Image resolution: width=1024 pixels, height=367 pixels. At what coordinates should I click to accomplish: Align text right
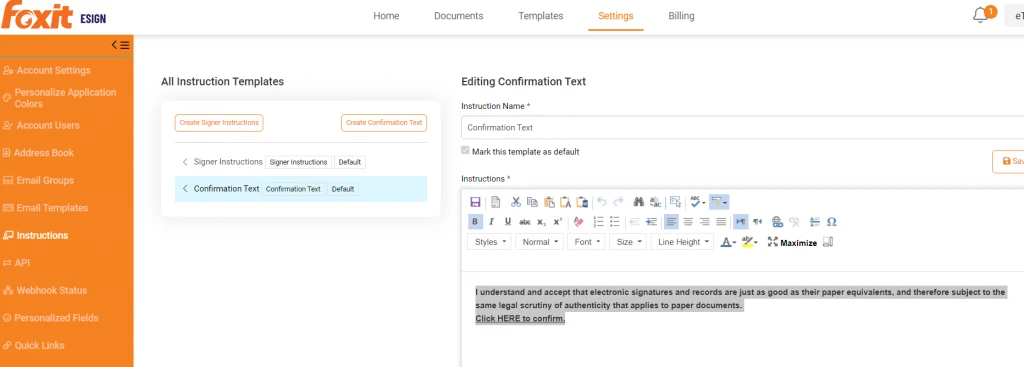[x=705, y=221]
